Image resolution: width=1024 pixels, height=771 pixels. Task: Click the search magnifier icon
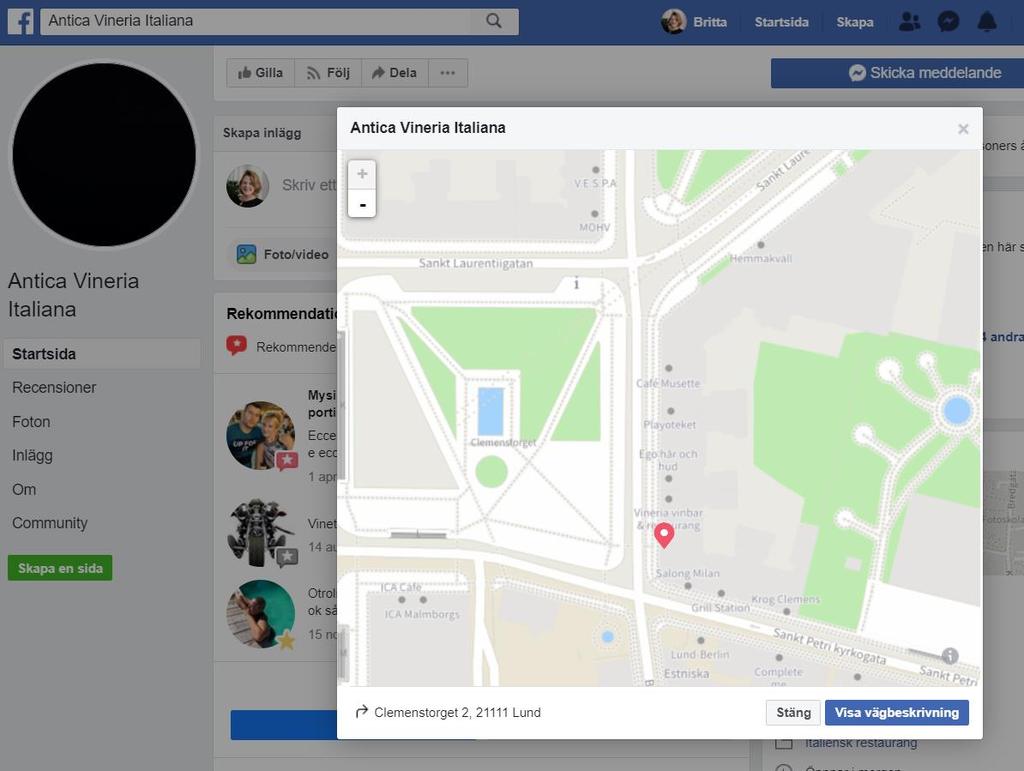pyautogui.click(x=494, y=21)
